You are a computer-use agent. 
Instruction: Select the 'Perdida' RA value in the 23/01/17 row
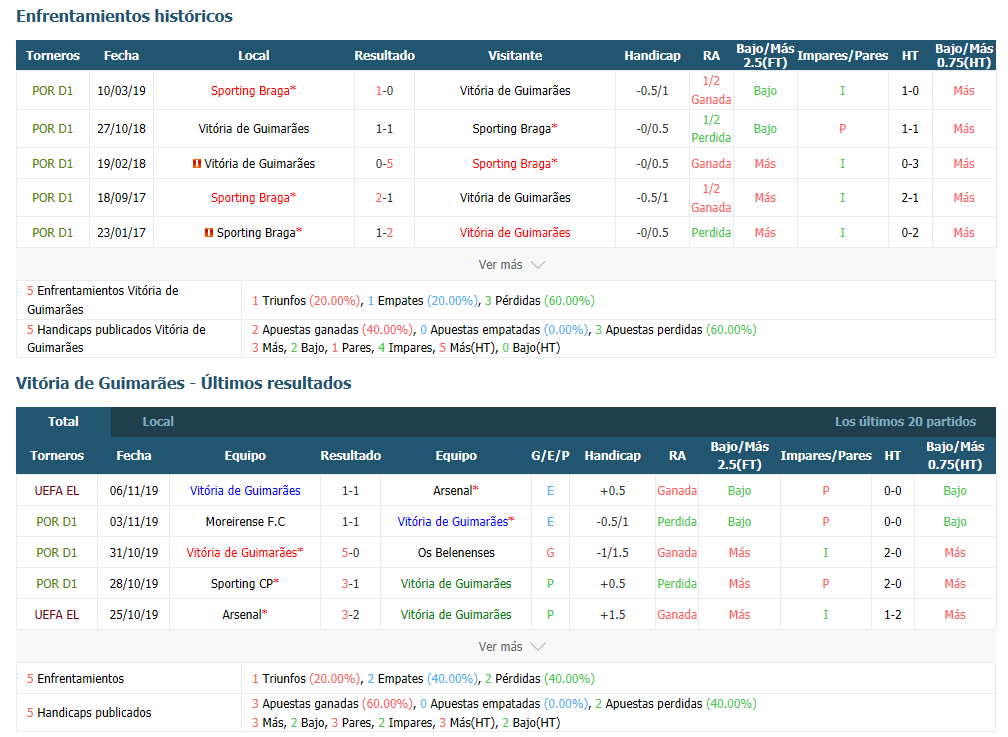[x=711, y=233]
